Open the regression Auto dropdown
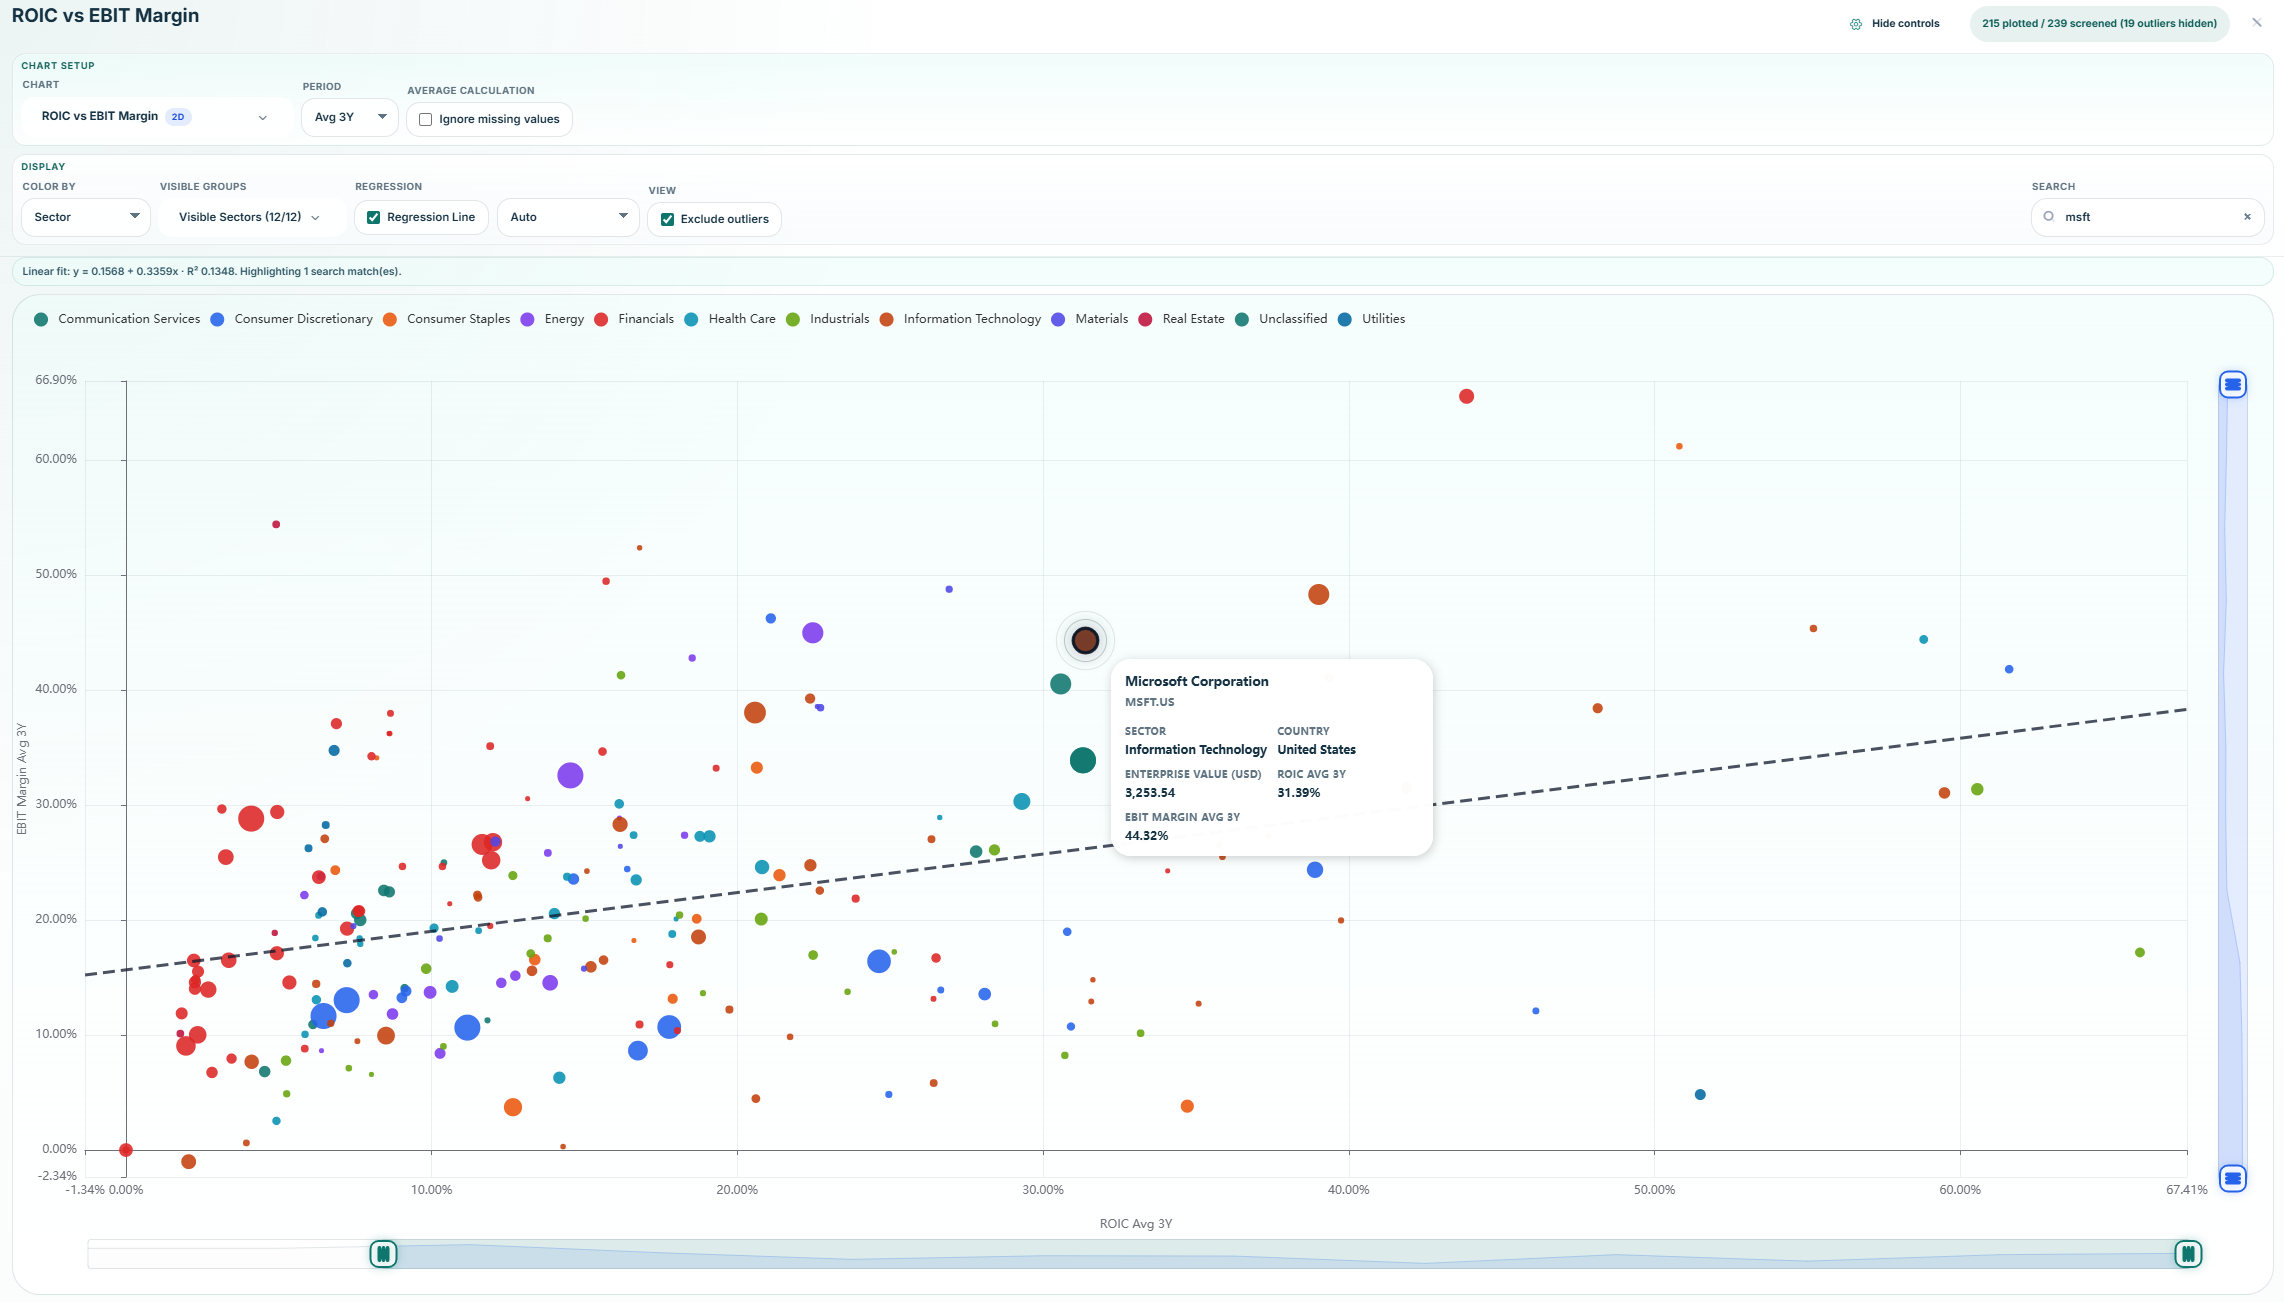Screen dimensions: 2284x1302 (568, 217)
